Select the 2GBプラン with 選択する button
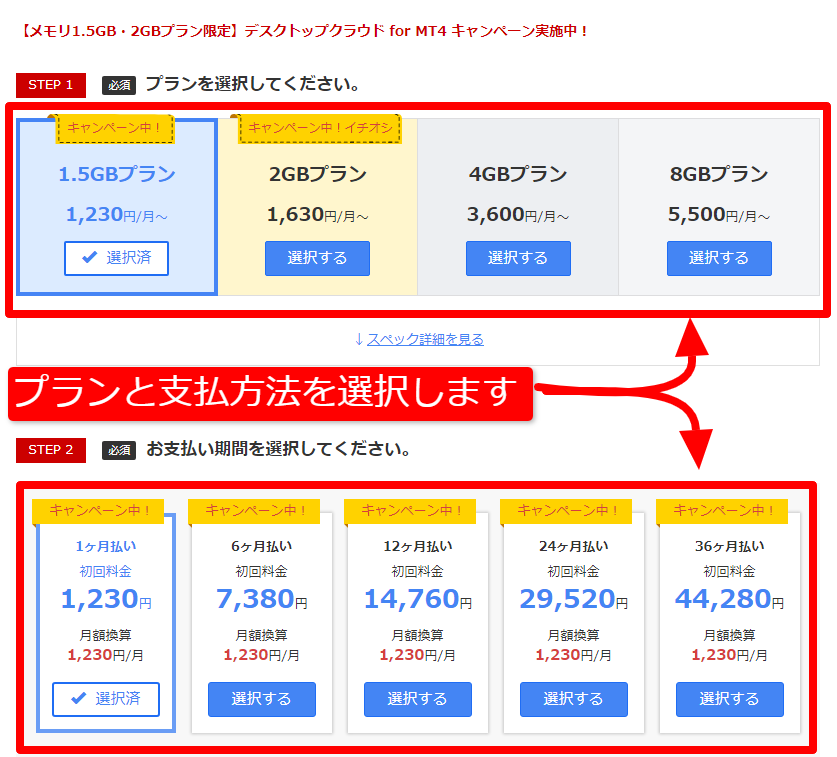Viewport: 837px width, 757px height. pos(317,258)
